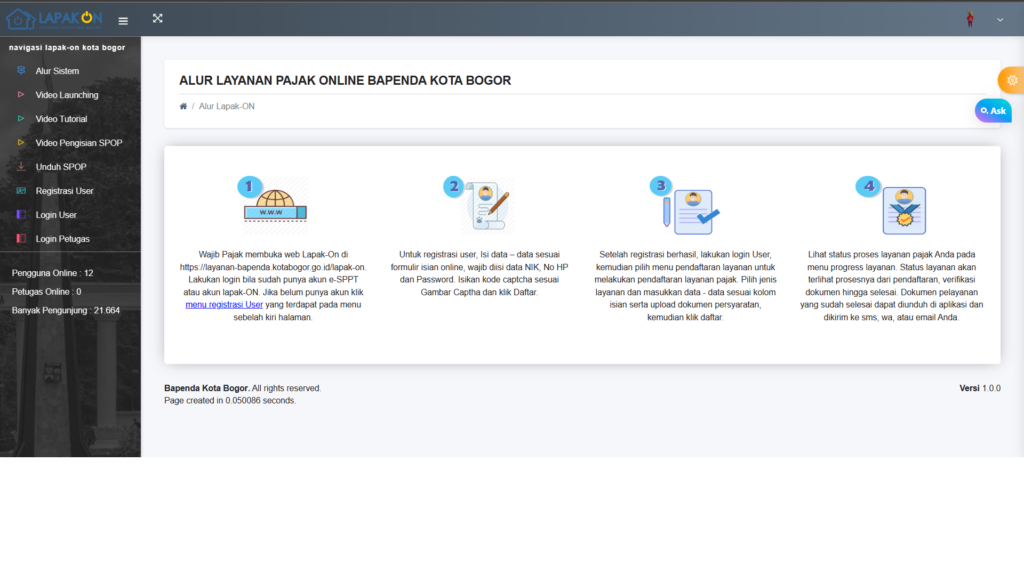Click the Petugas Online : 0 text
This screenshot has width=1024, height=575.
pyautogui.click(x=46, y=291)
